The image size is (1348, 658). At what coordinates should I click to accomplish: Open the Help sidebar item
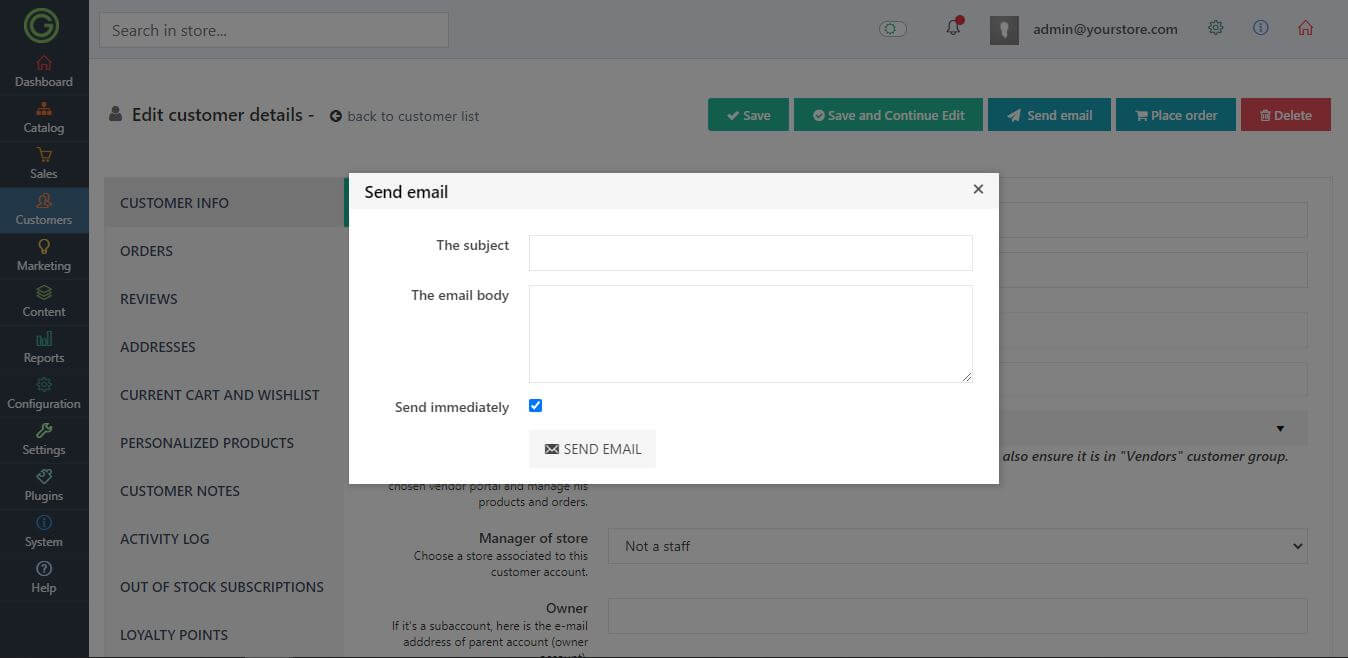tap(44, 578)
